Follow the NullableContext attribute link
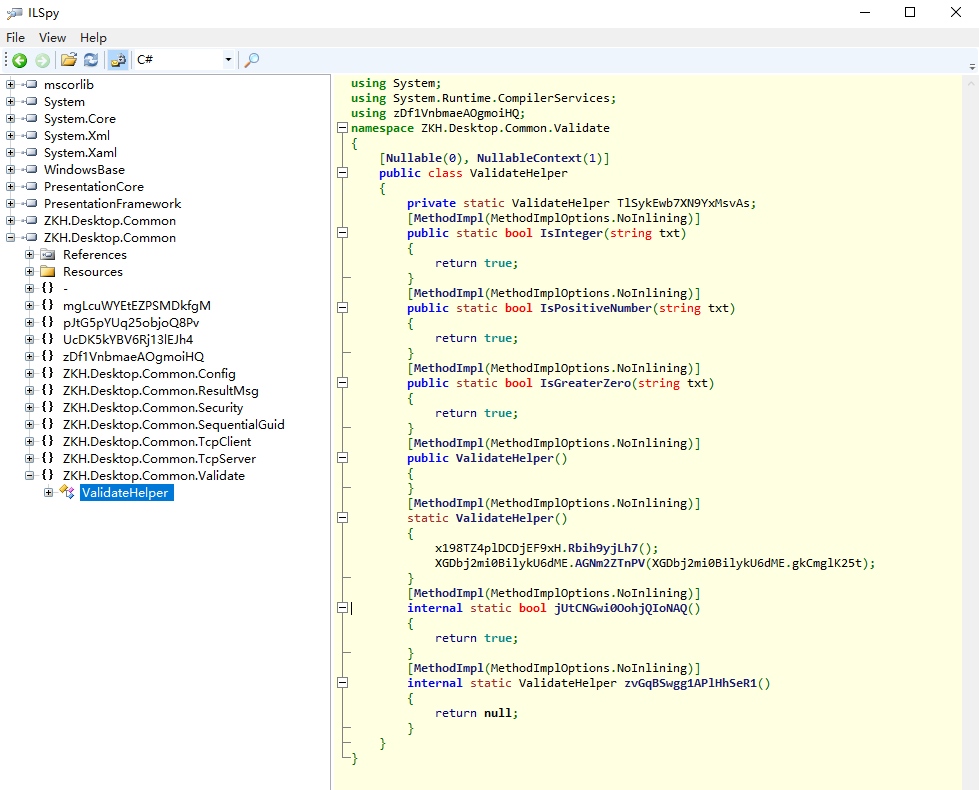Viewport: 979px width, 790px height. pos(529,158)
